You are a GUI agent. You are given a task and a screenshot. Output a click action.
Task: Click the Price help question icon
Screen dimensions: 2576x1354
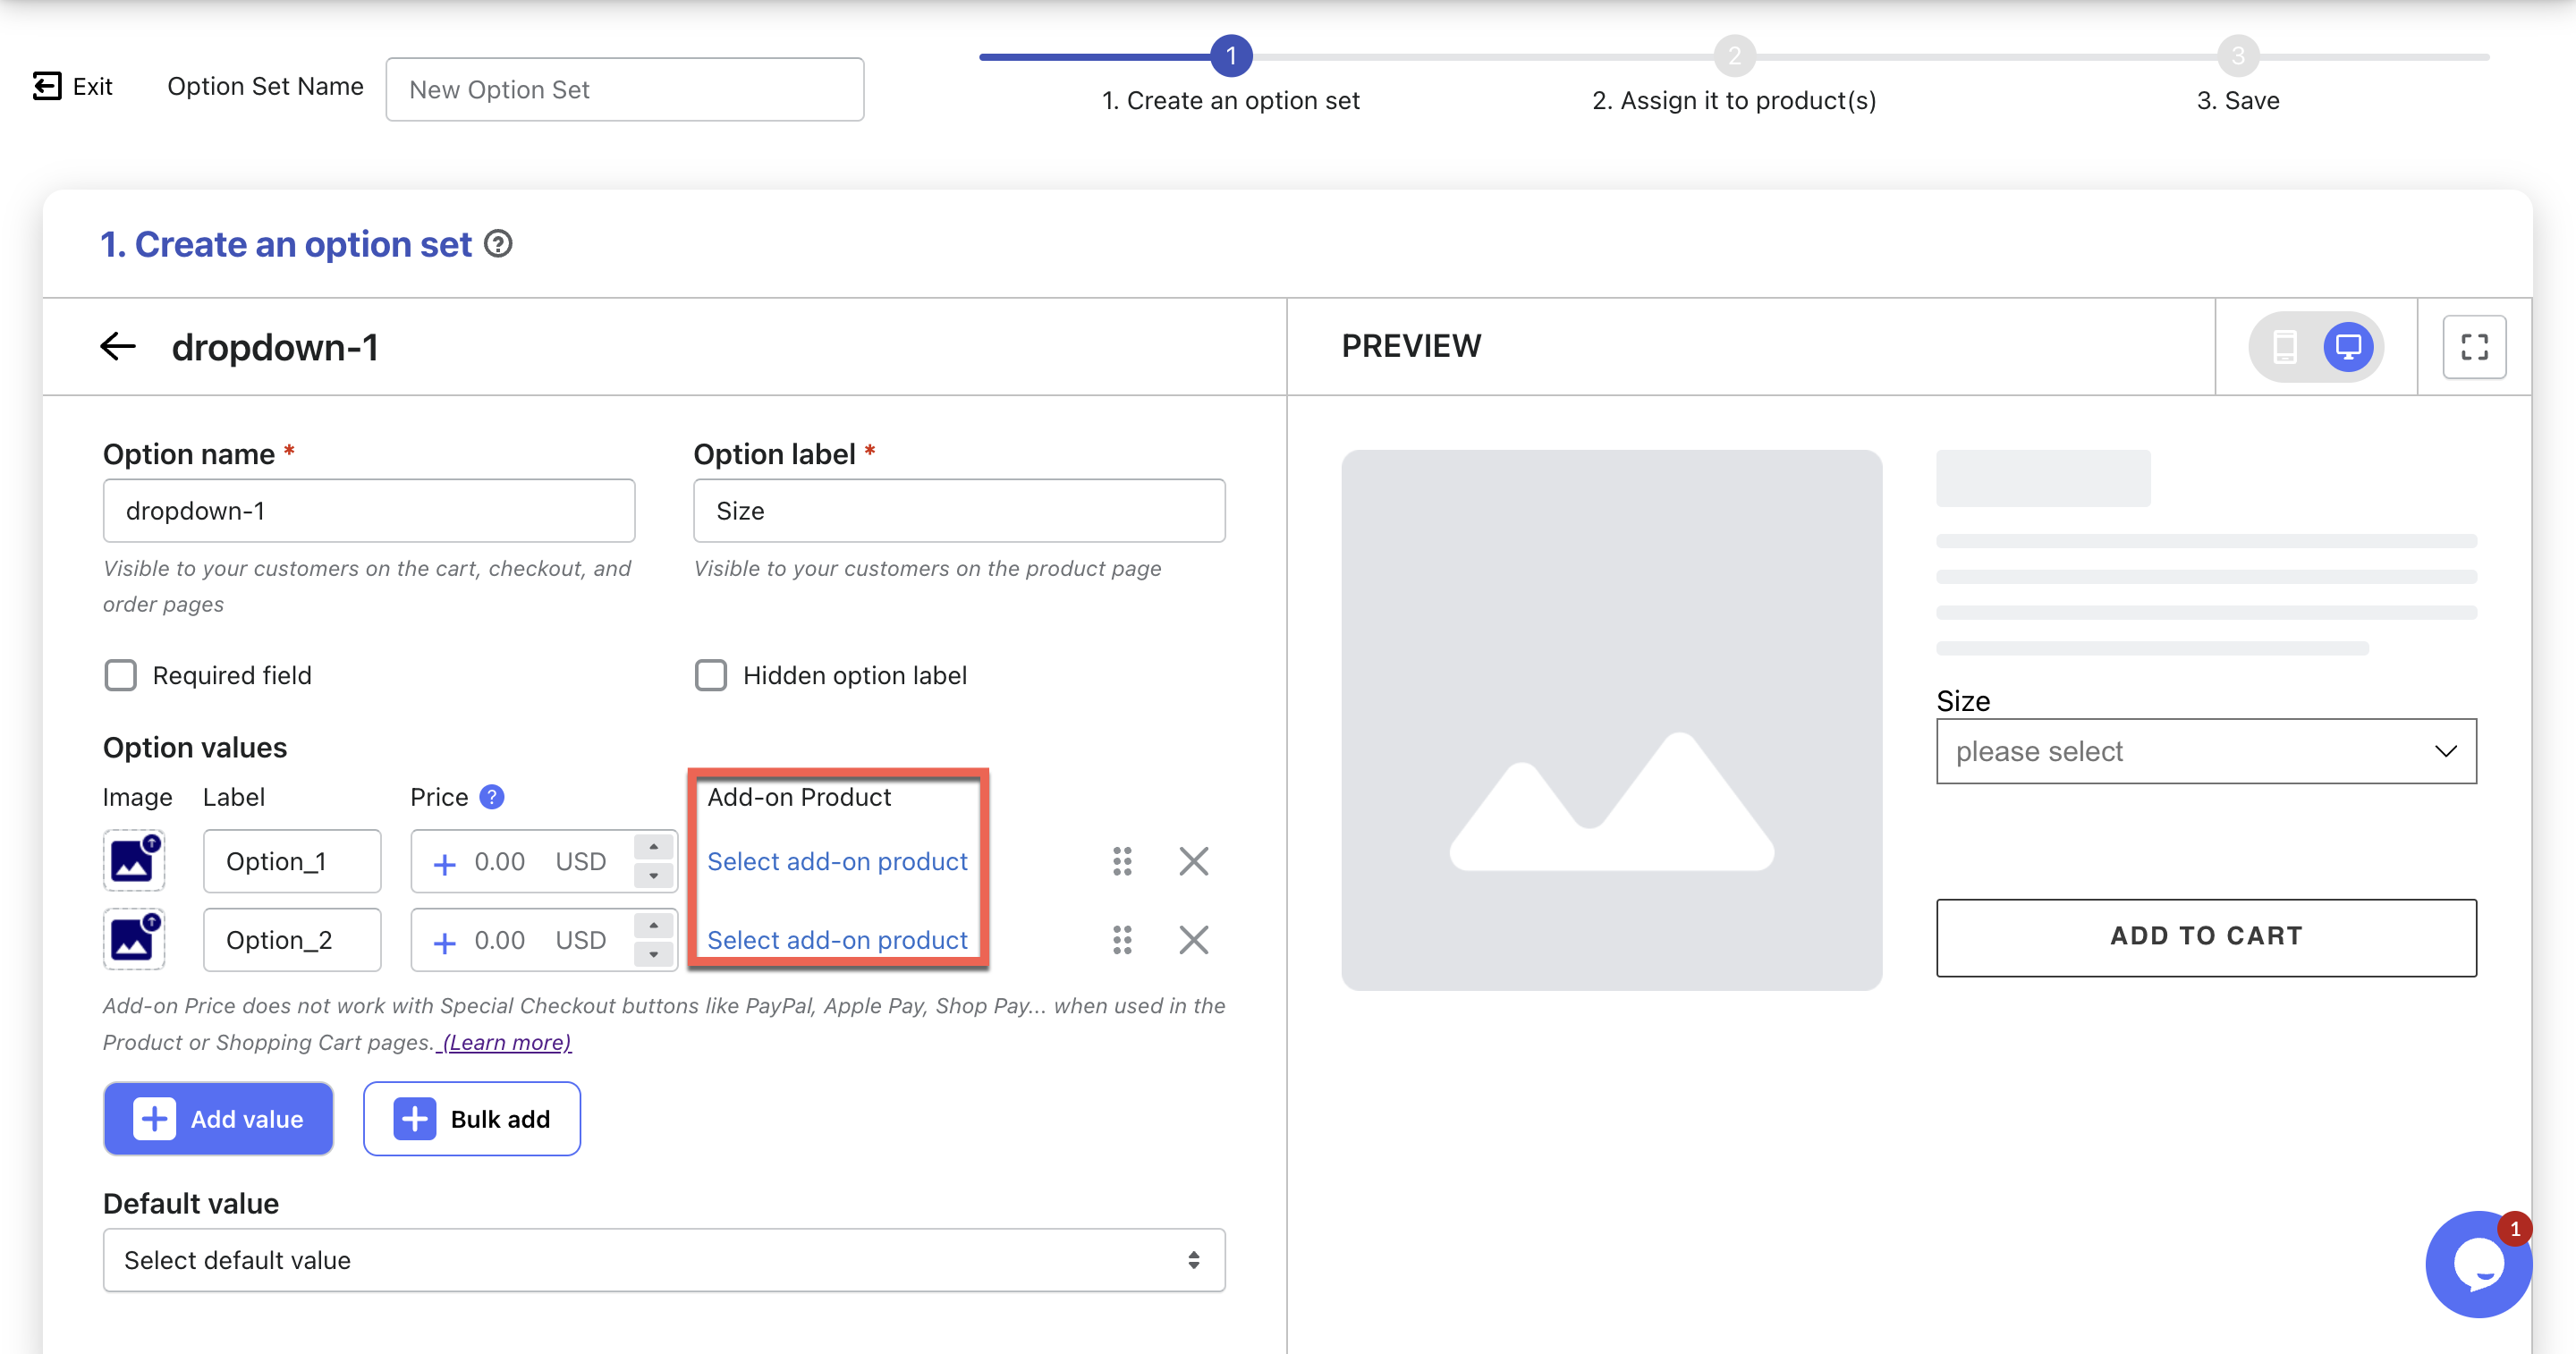coord(491,797)
